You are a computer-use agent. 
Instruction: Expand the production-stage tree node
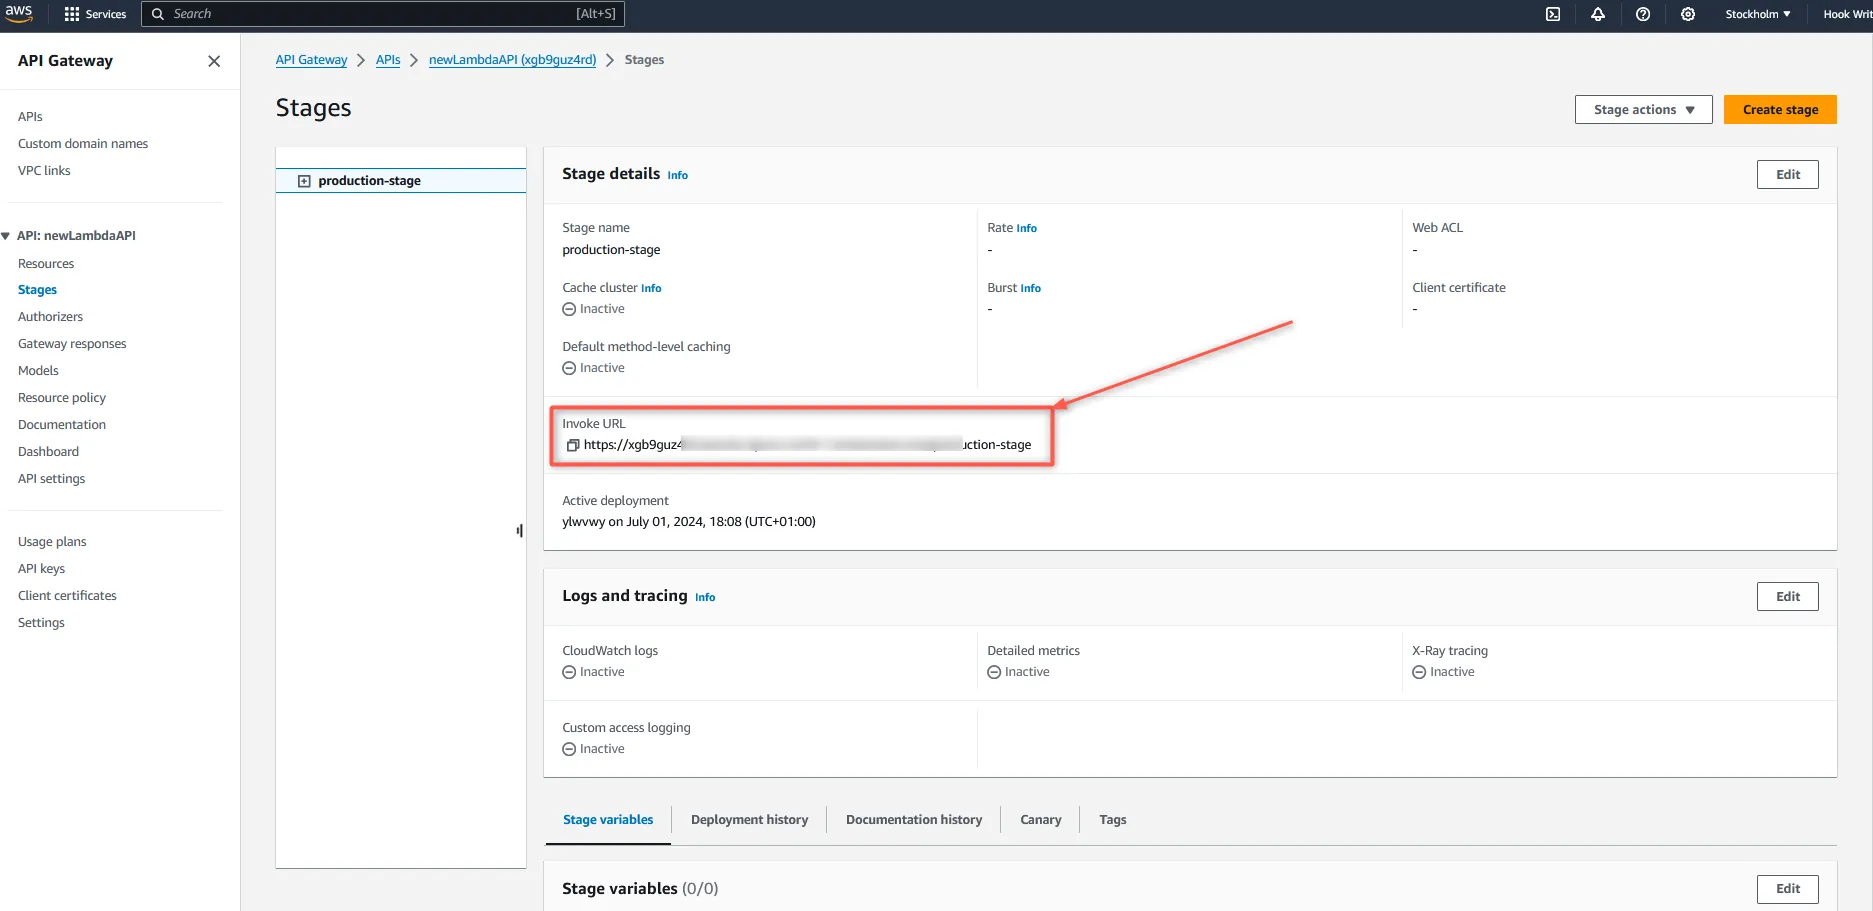point(304,181)
